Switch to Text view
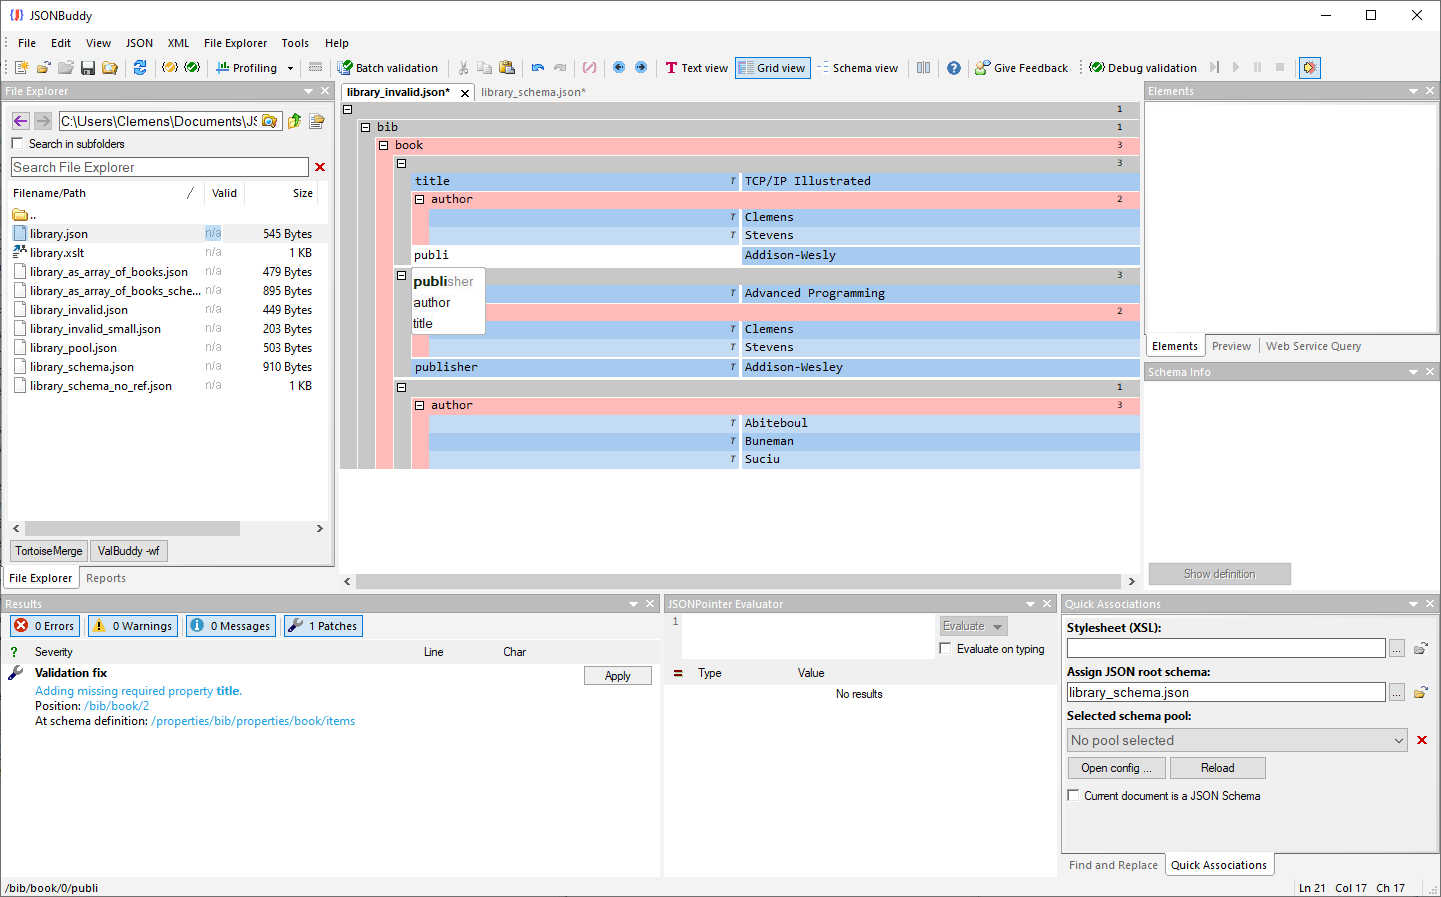Screen dimensions: 1441x897 click(697, 68)
